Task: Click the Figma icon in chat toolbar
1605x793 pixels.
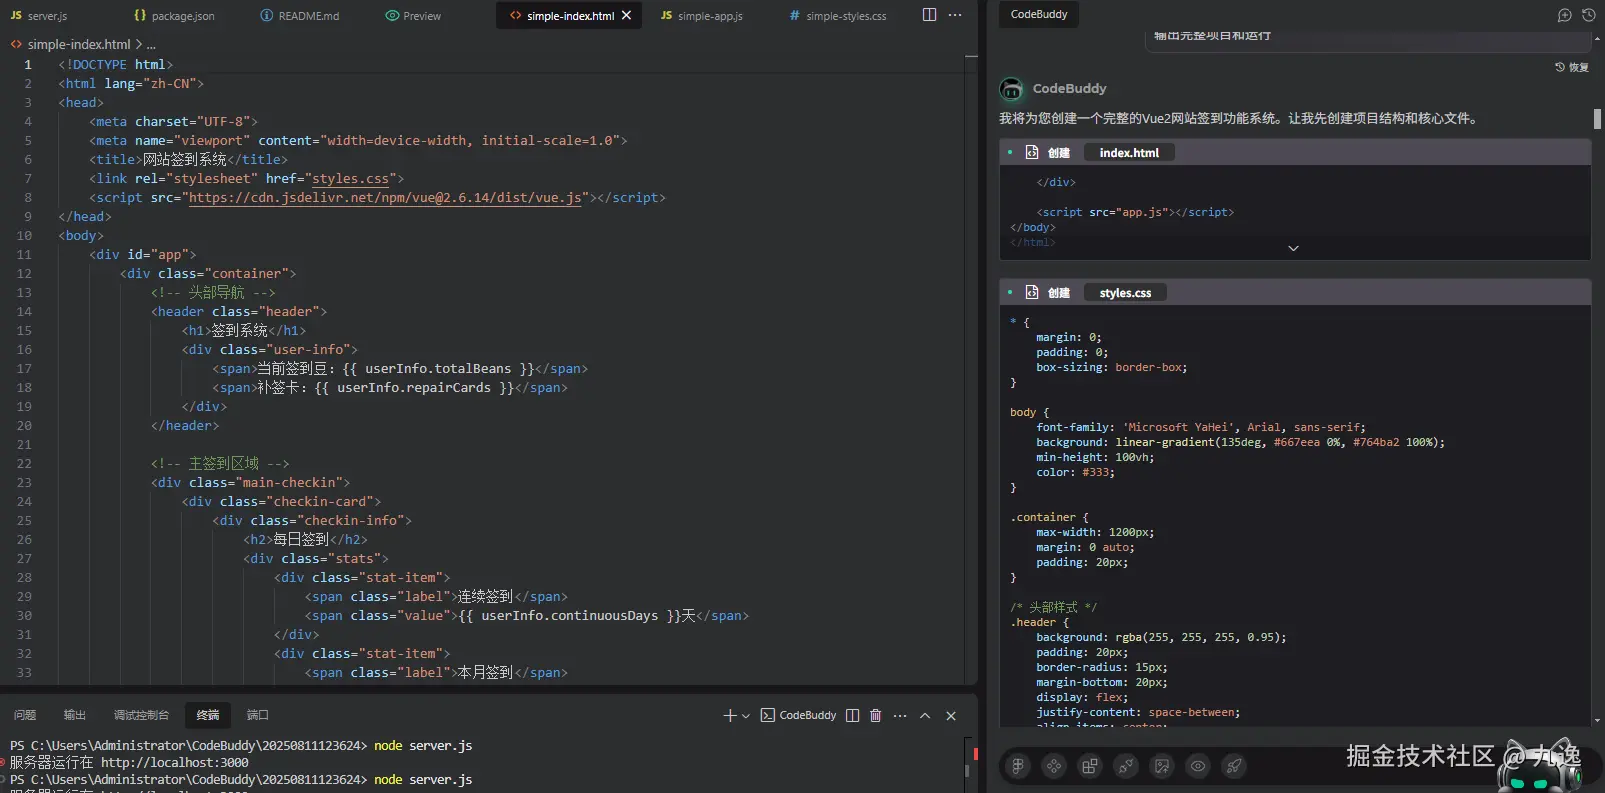Action: click(x=1018, y=766)
